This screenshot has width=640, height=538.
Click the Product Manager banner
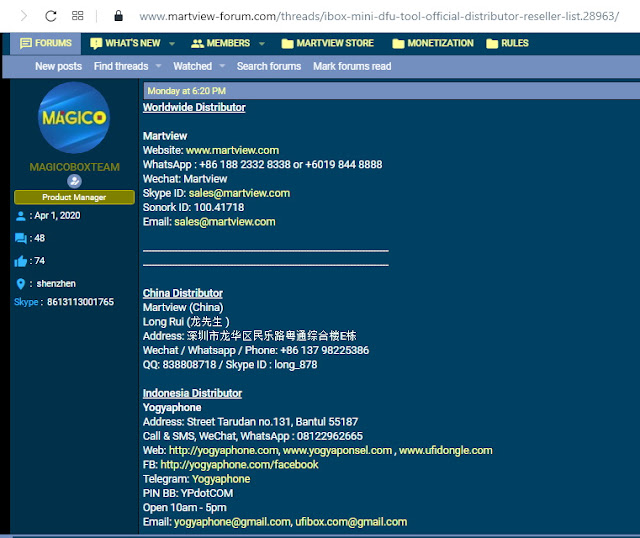(74, 197)
